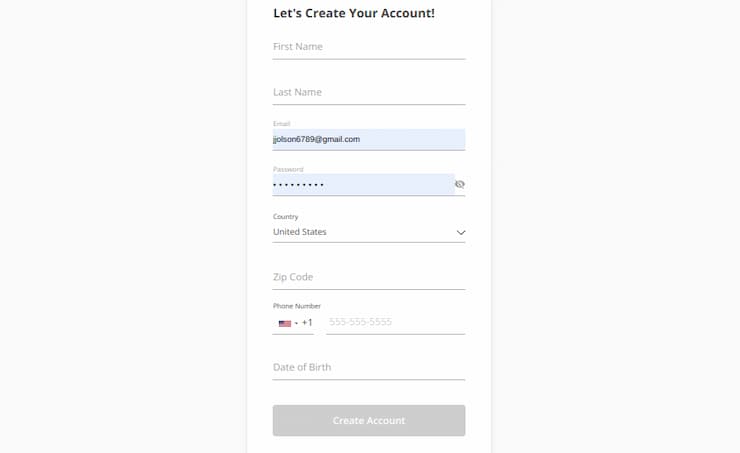
Task: Click the small Country label
Action: click(x=286, y=216)
